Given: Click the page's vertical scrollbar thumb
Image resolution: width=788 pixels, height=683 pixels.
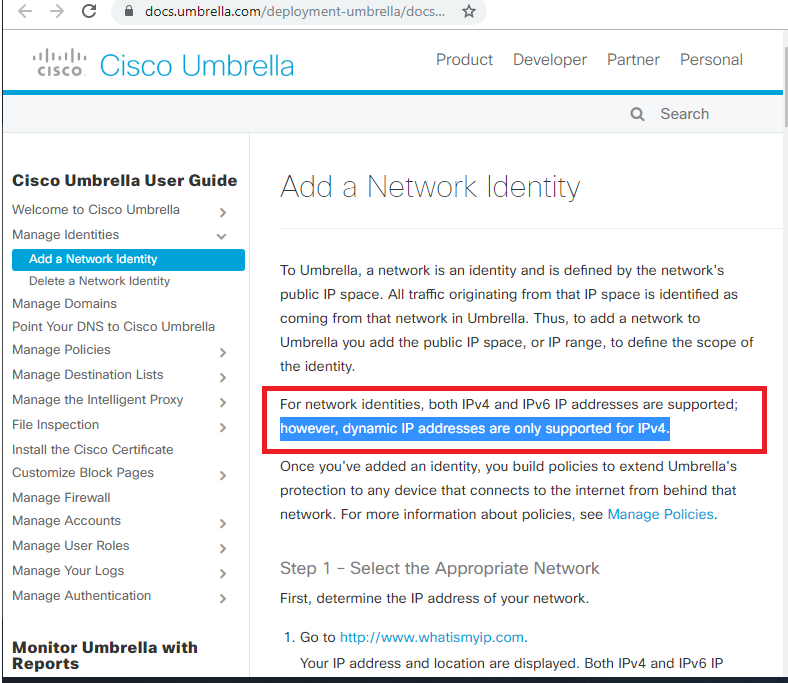Looking at the screenshot, I should 785,86.
